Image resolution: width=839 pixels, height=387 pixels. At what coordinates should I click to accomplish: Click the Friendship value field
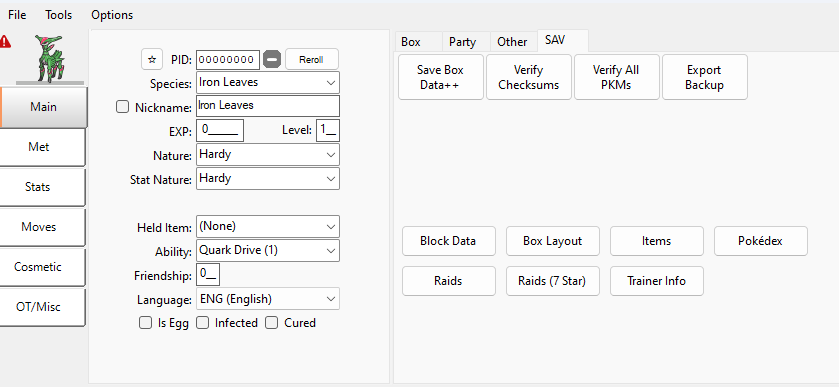208,275
